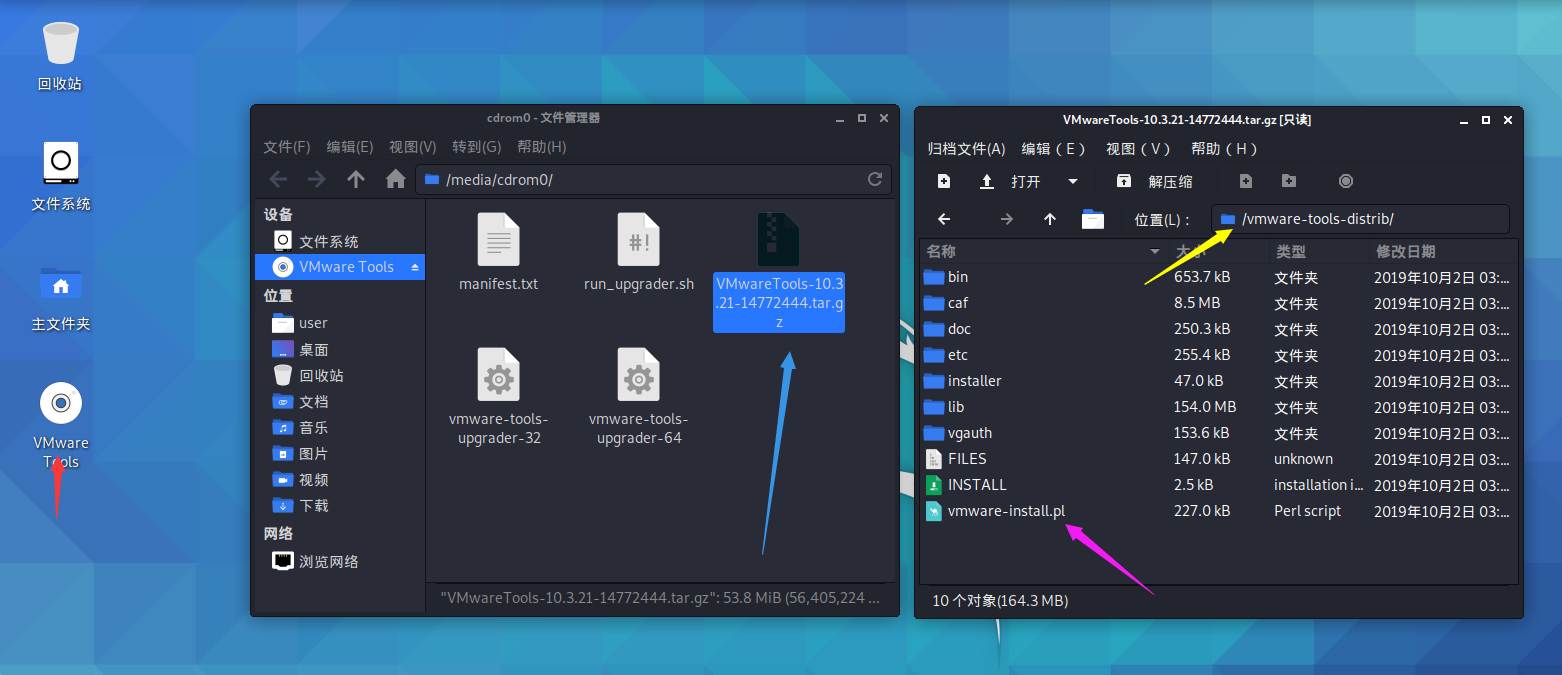Select the vgauth folder row
The height and width of the screenshot is (675, 1562).
[x=1218, y=433]
